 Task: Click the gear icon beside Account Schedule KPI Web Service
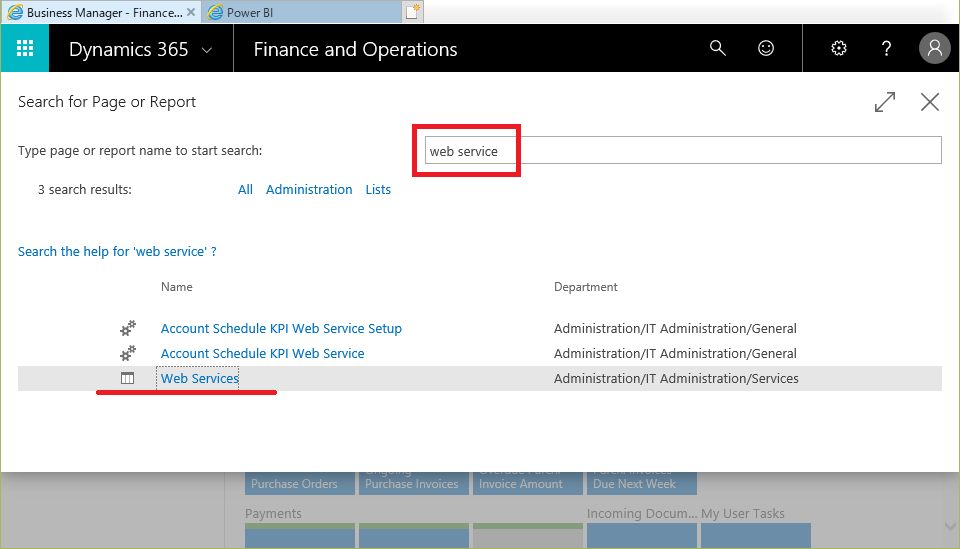pos(127,353)
